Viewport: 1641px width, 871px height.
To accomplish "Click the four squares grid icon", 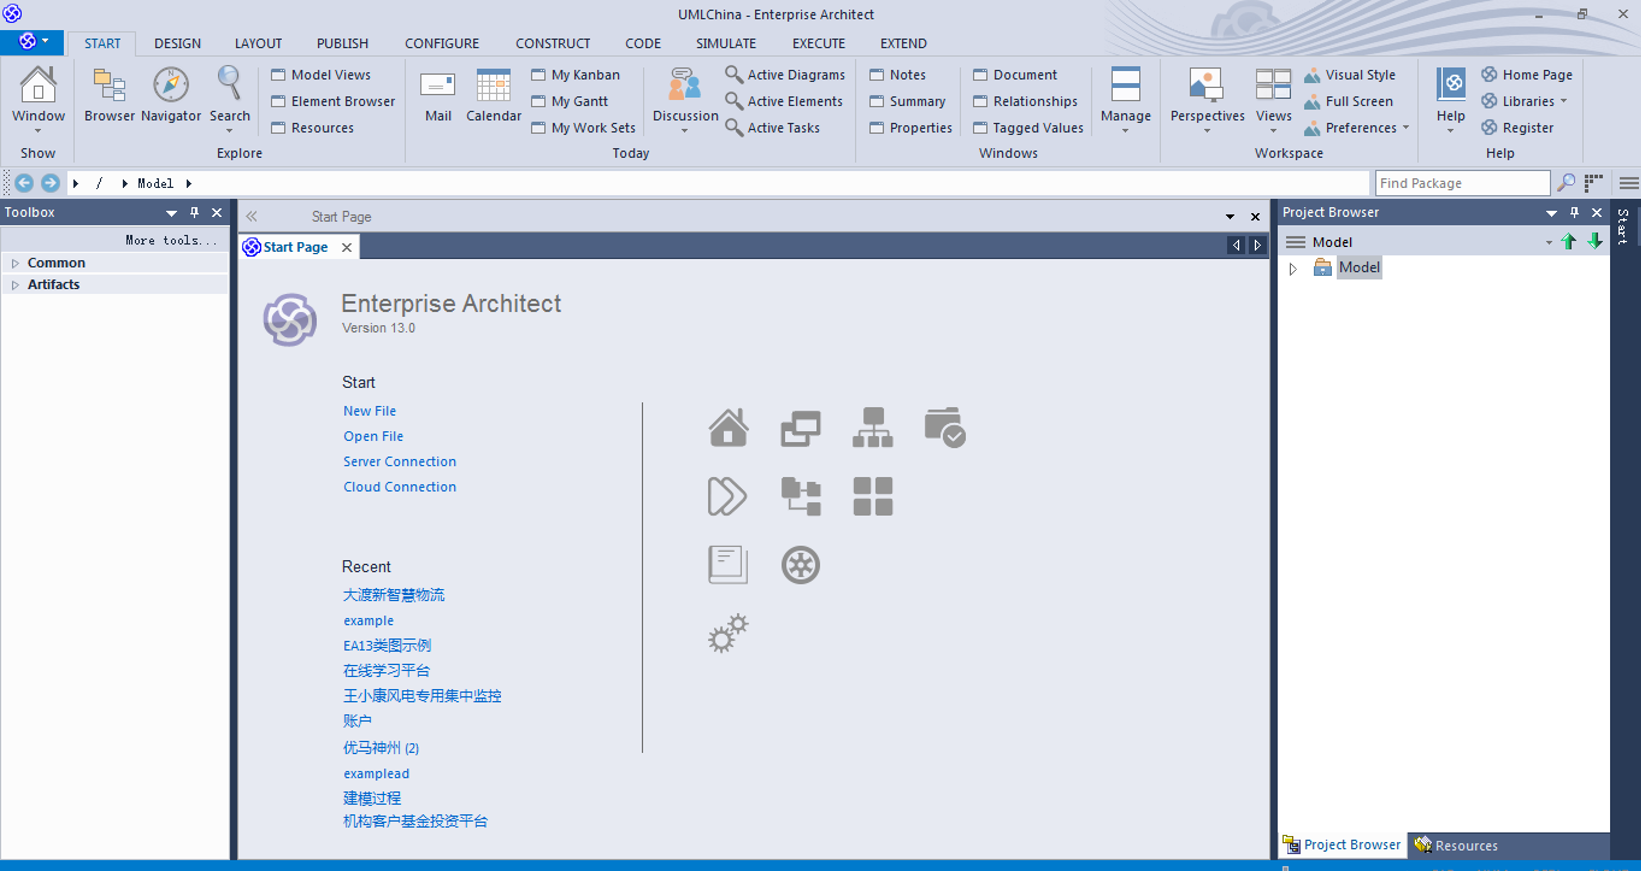I will 873,496.
